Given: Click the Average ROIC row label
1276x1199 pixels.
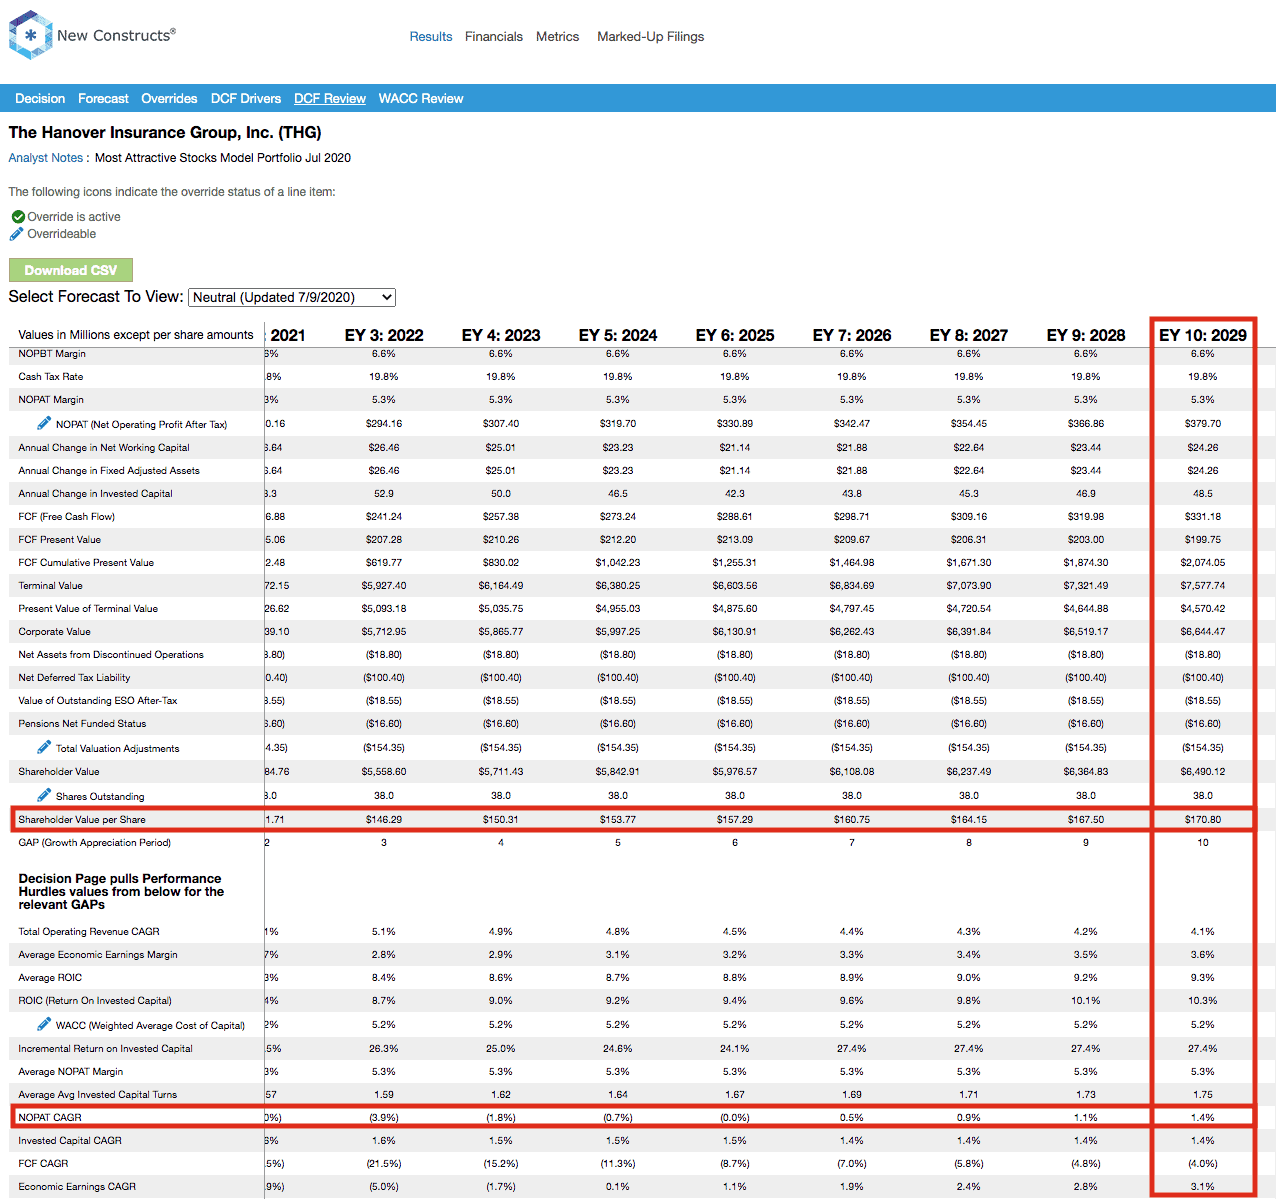Looking at the screenshot, I should click(x=50, y=977).
